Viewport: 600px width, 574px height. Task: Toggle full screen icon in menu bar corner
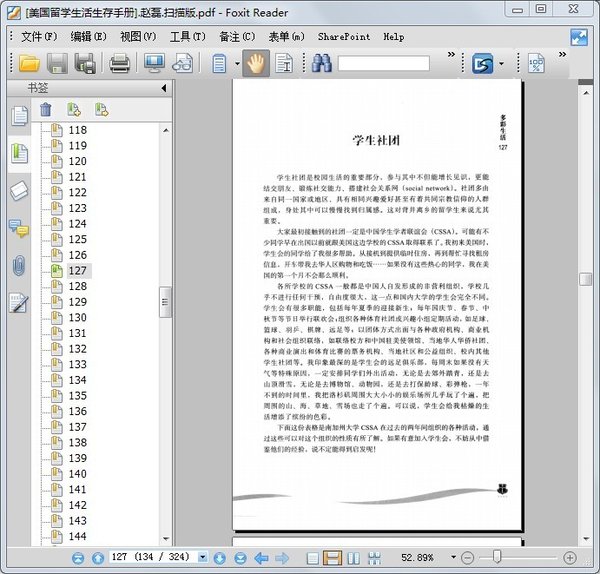579,38
